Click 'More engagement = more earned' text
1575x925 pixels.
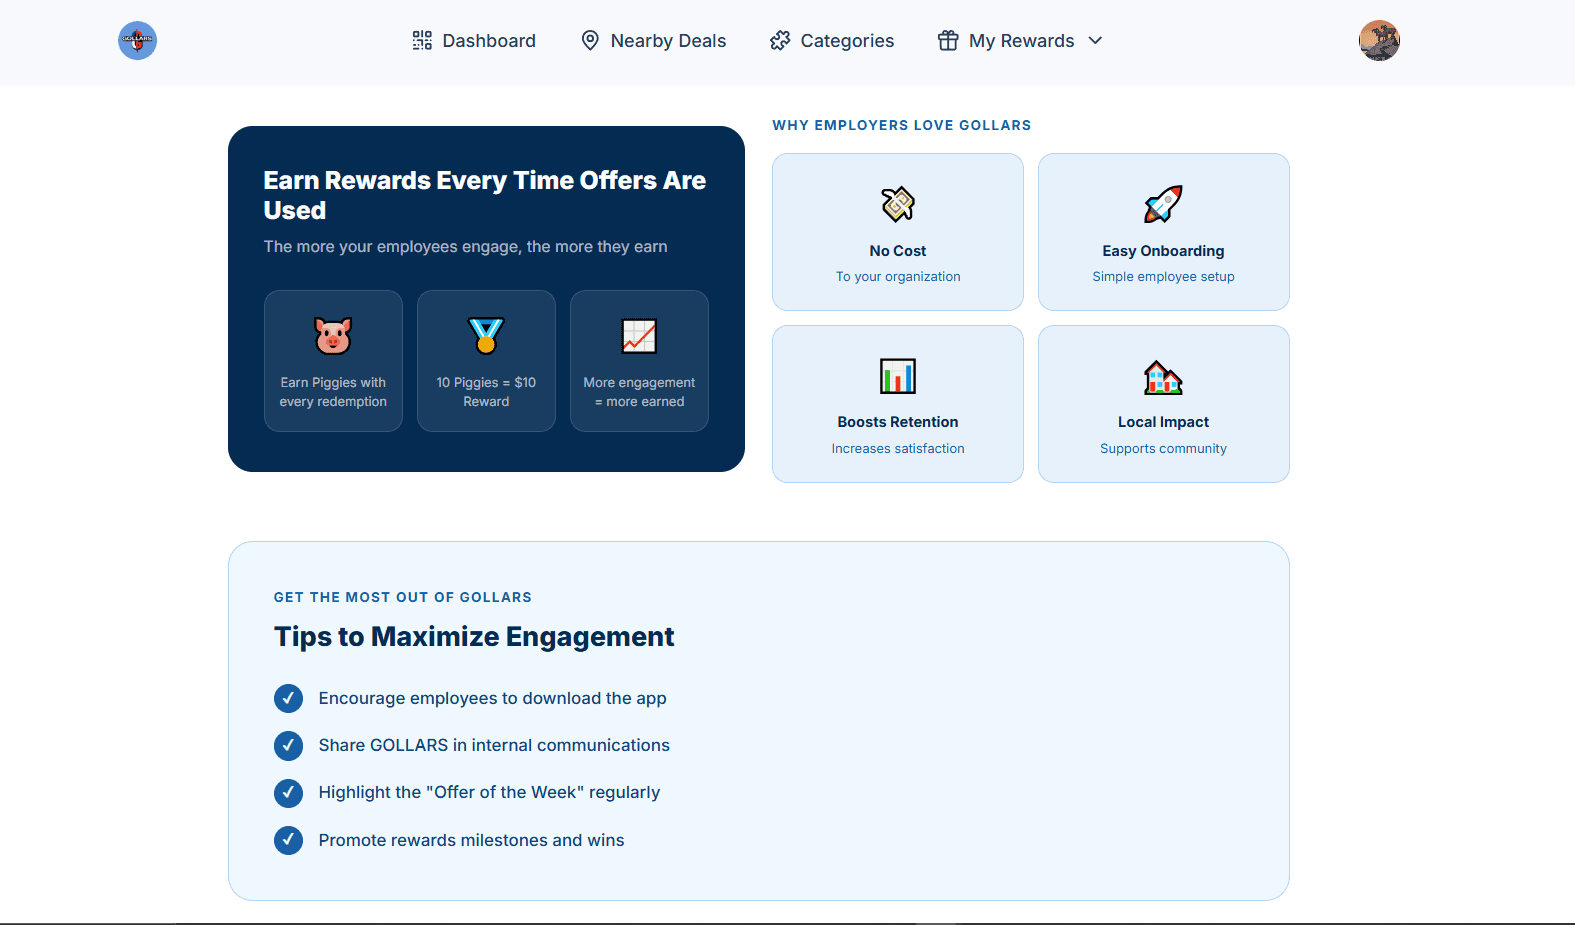pos(639,392)
